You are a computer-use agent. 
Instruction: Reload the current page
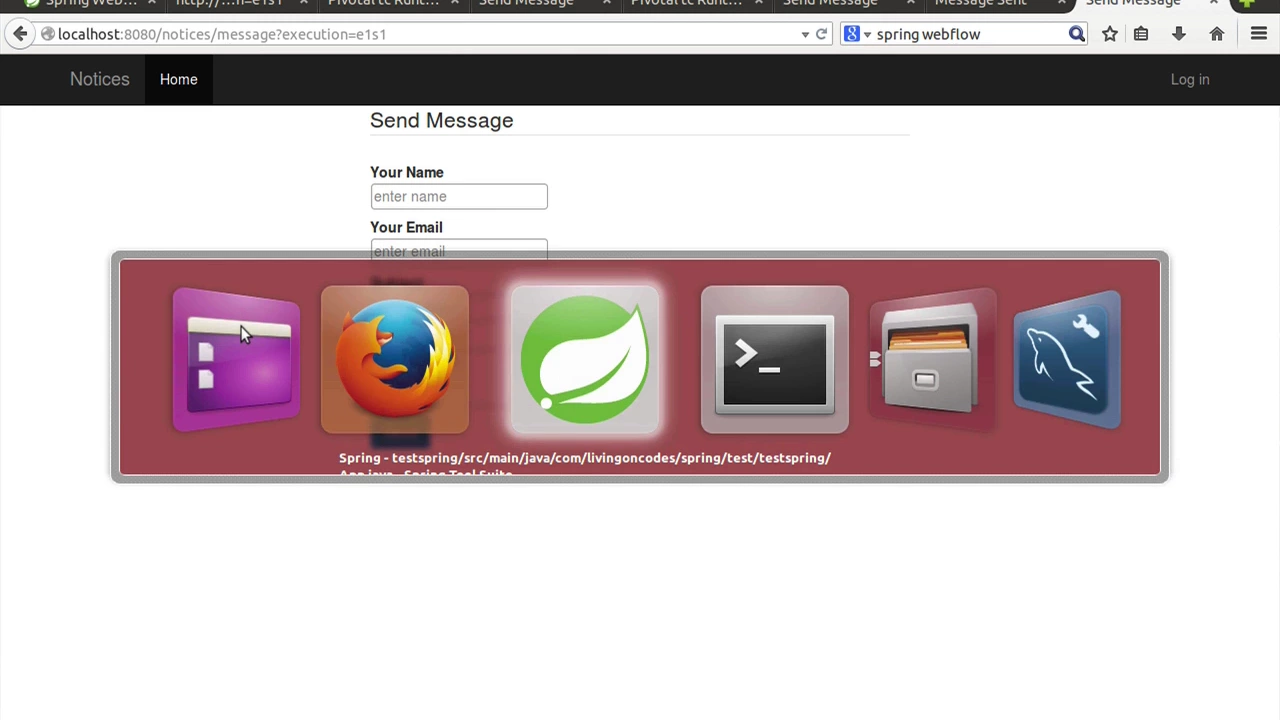pyautogui.click(x=821, y=34)
